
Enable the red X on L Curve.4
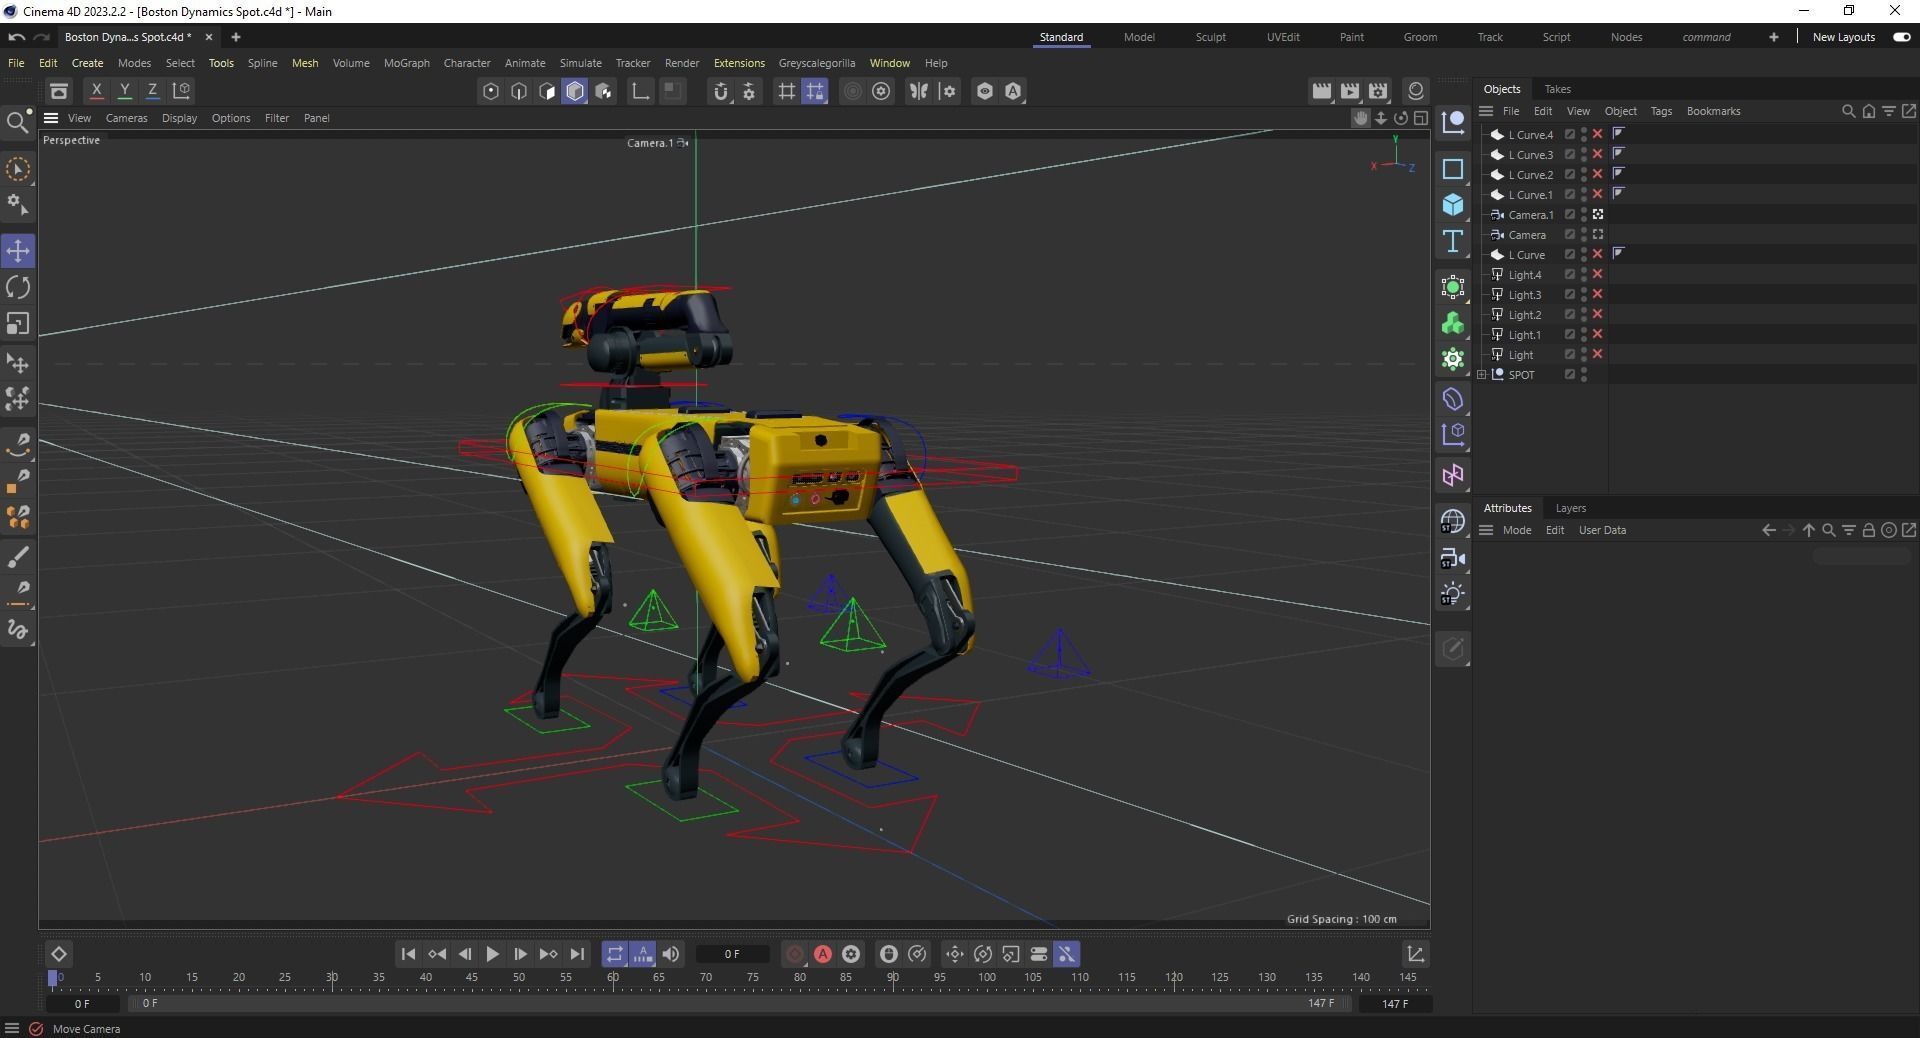point(1598,134)
